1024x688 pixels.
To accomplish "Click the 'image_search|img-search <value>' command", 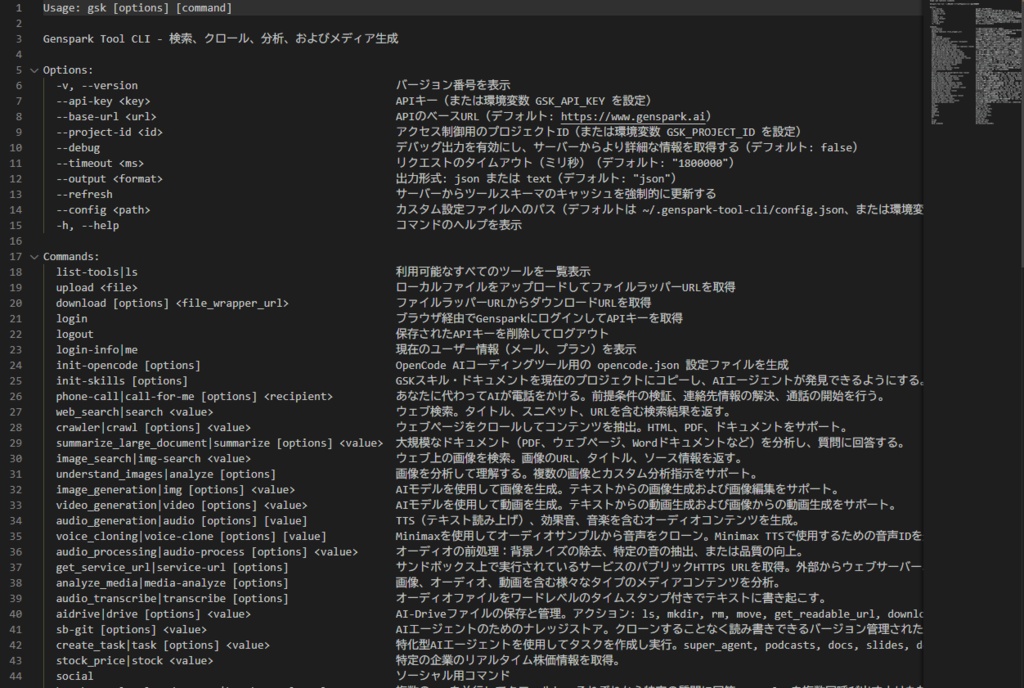I will coord(153,458).
